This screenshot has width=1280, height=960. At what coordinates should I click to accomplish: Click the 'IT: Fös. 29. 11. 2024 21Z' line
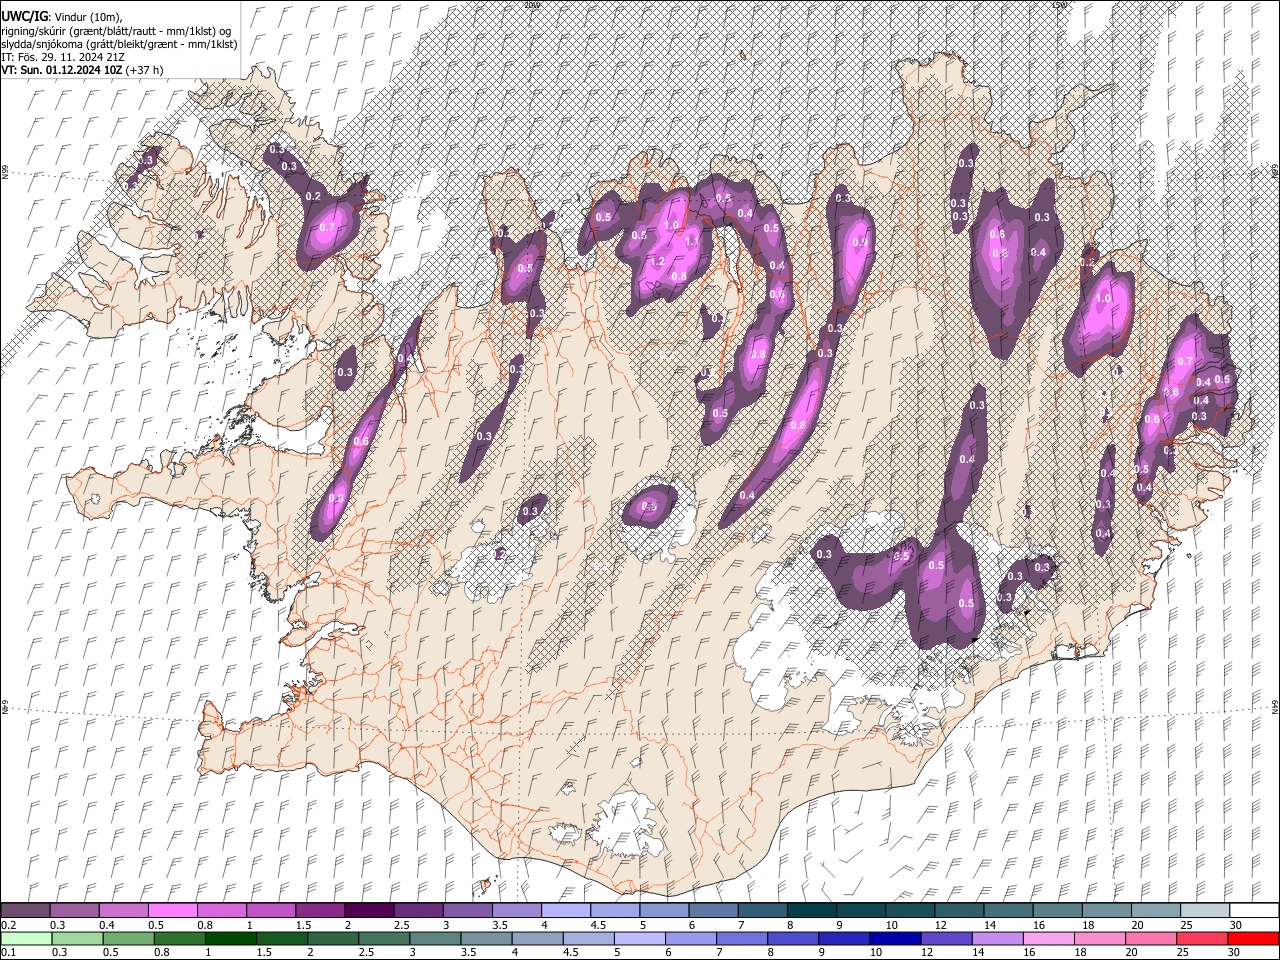(63, 57)
